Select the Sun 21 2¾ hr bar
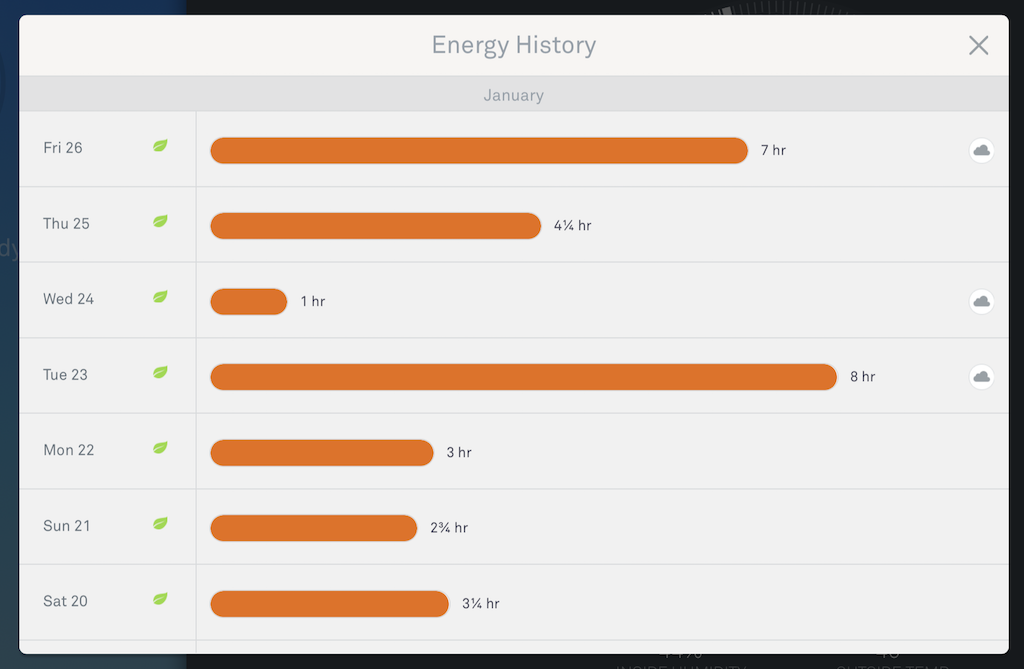 tap(313, 528)
